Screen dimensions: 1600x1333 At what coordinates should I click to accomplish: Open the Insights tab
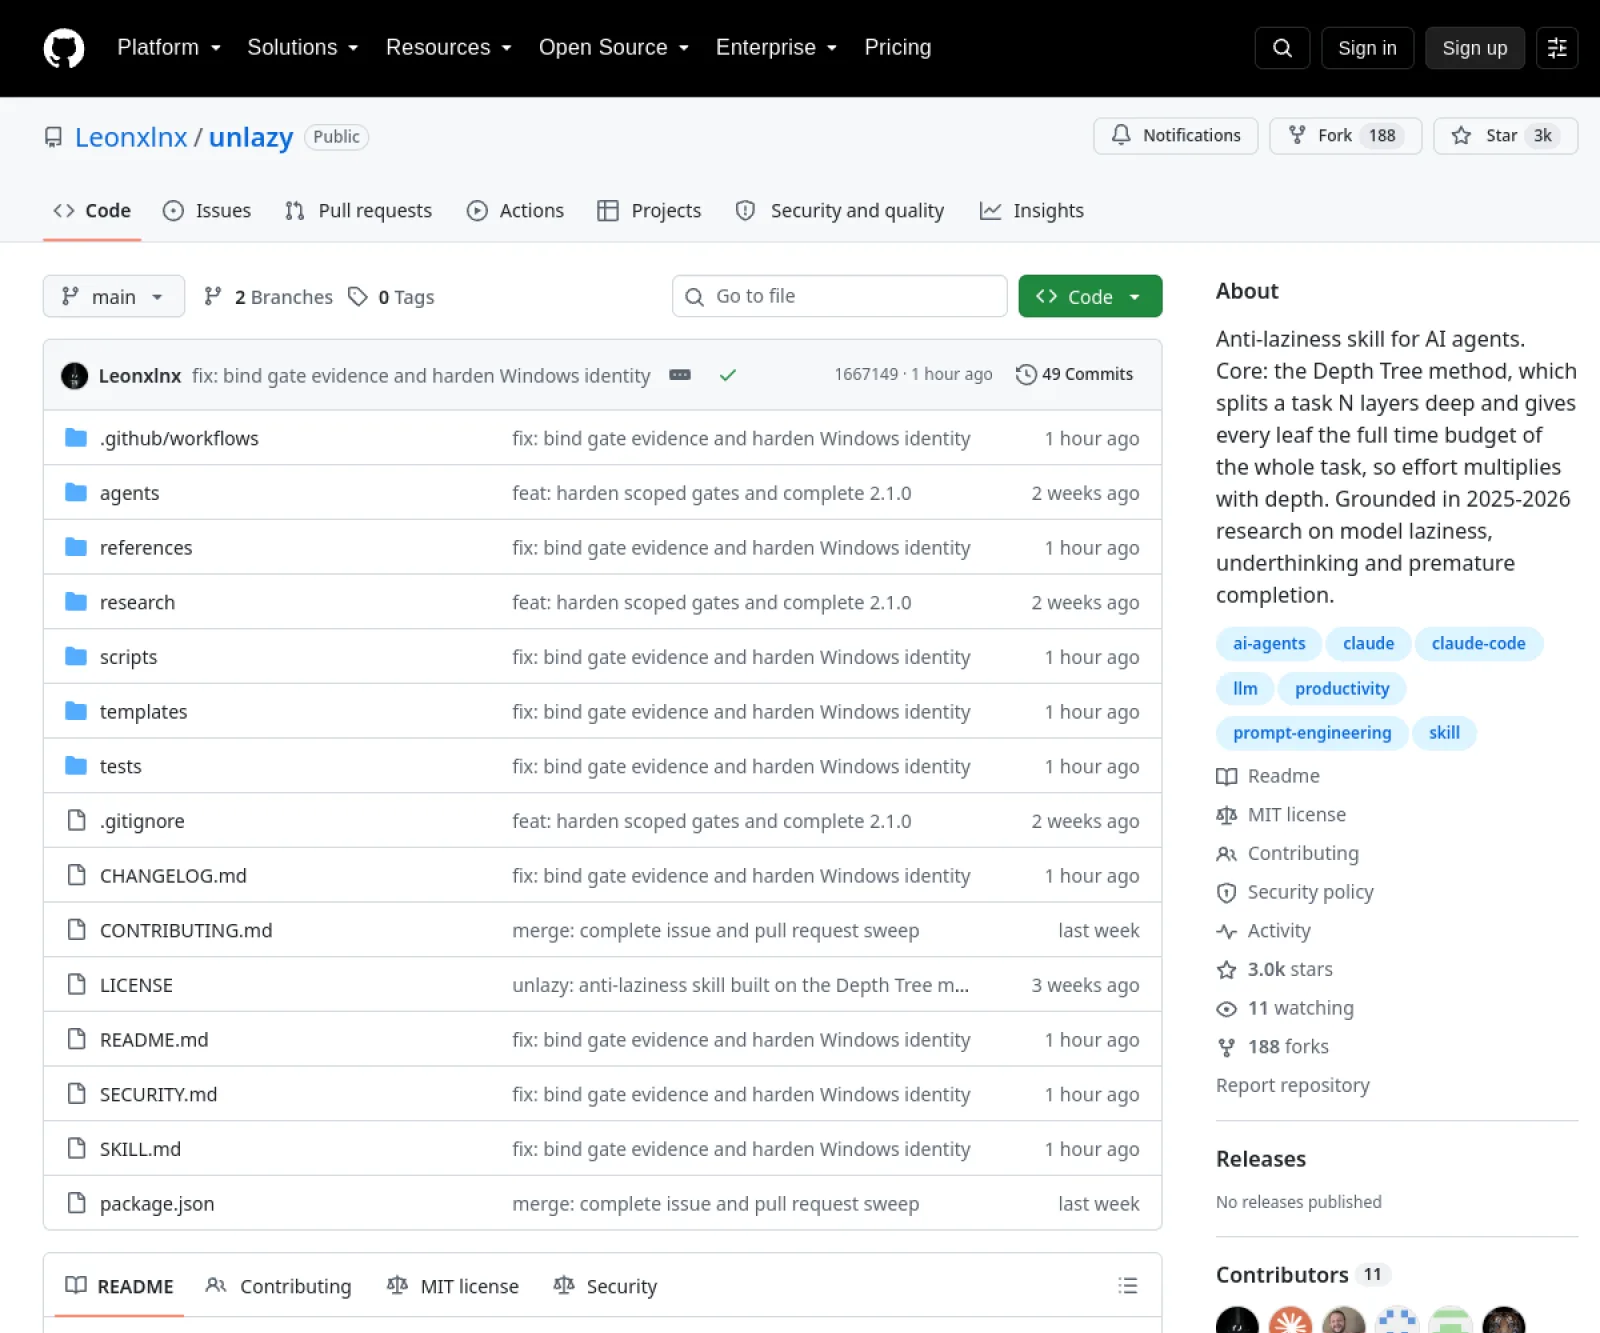pos(1032,211)
